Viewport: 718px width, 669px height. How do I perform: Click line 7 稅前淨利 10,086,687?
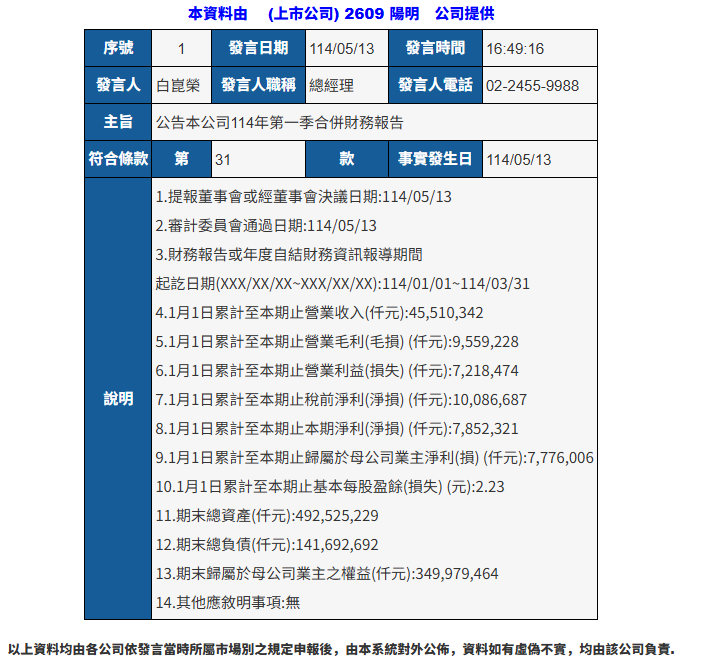pyautogui.click(x=341, y=400)
